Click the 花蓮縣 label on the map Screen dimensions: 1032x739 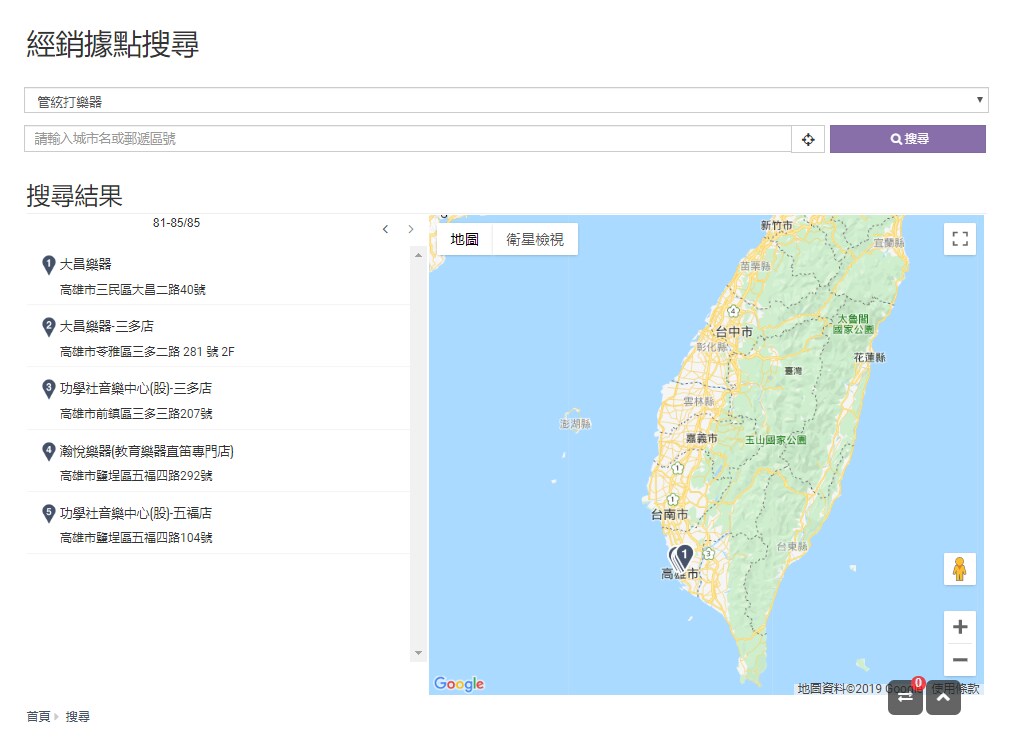[x=869, y=357]
